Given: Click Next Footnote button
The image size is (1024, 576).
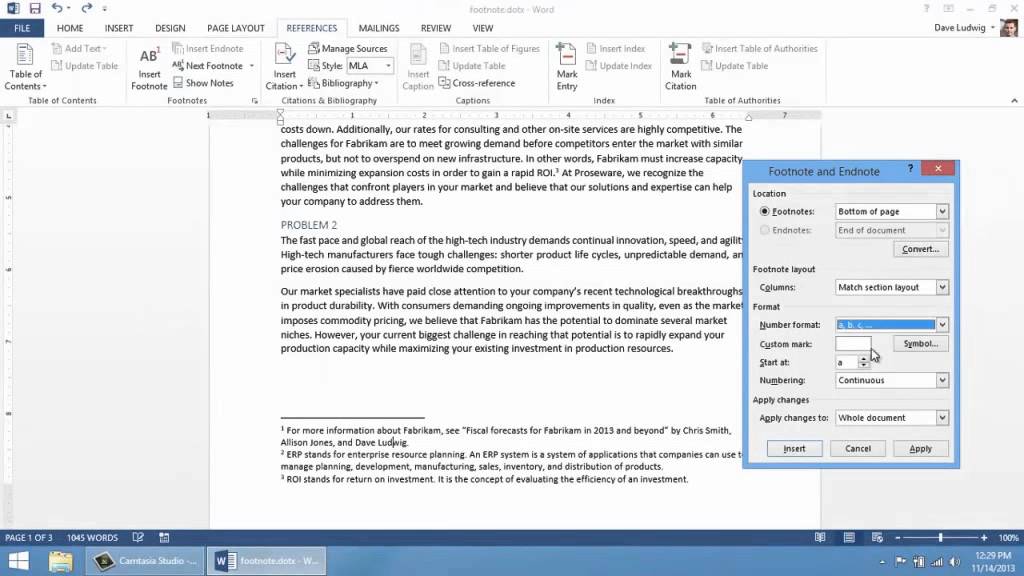Looking at the screenshot, I should point(208,65).
